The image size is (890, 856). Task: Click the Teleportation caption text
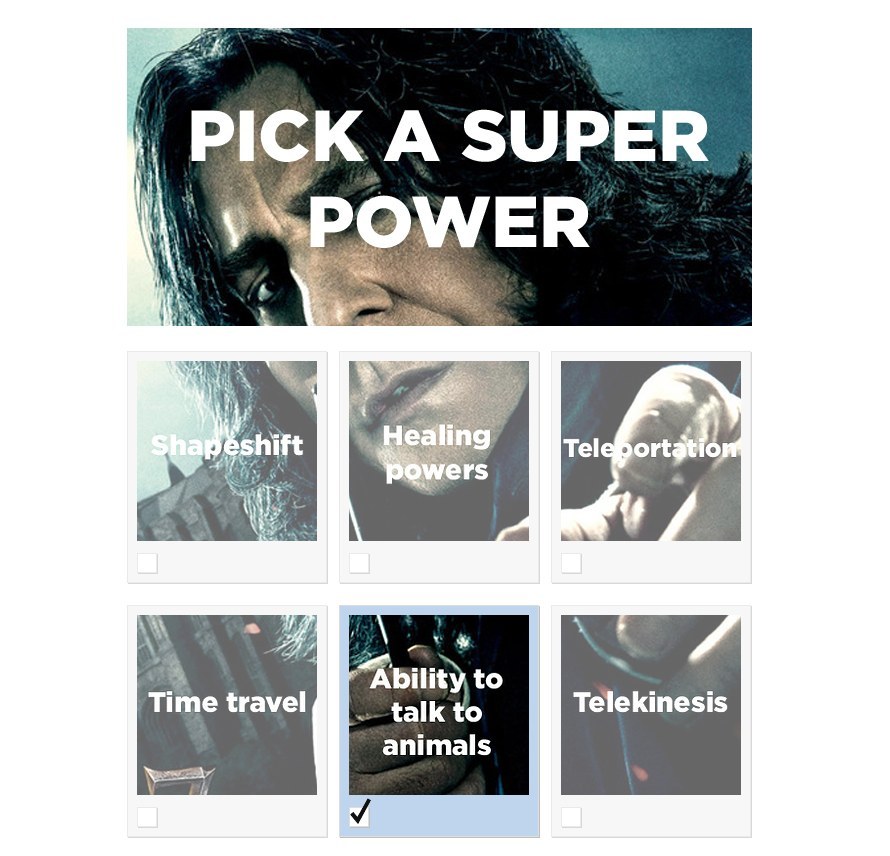pos(650,448)
